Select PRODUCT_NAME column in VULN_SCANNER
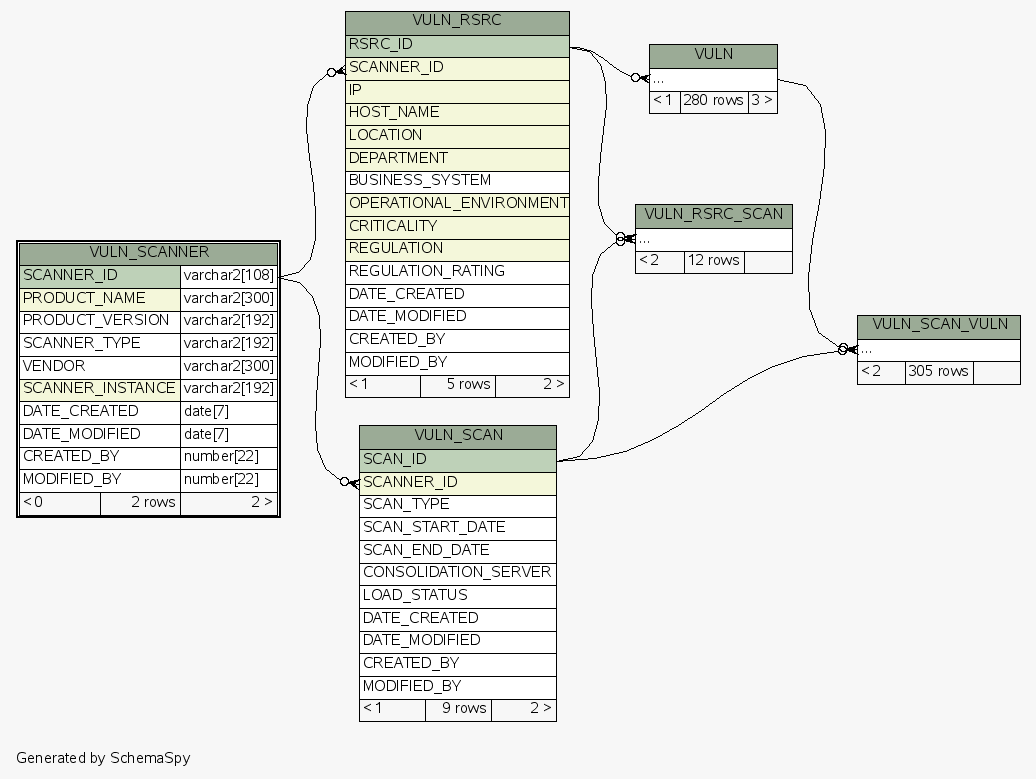The width and height of the screenshot is (1036, 779). point(99,298)
